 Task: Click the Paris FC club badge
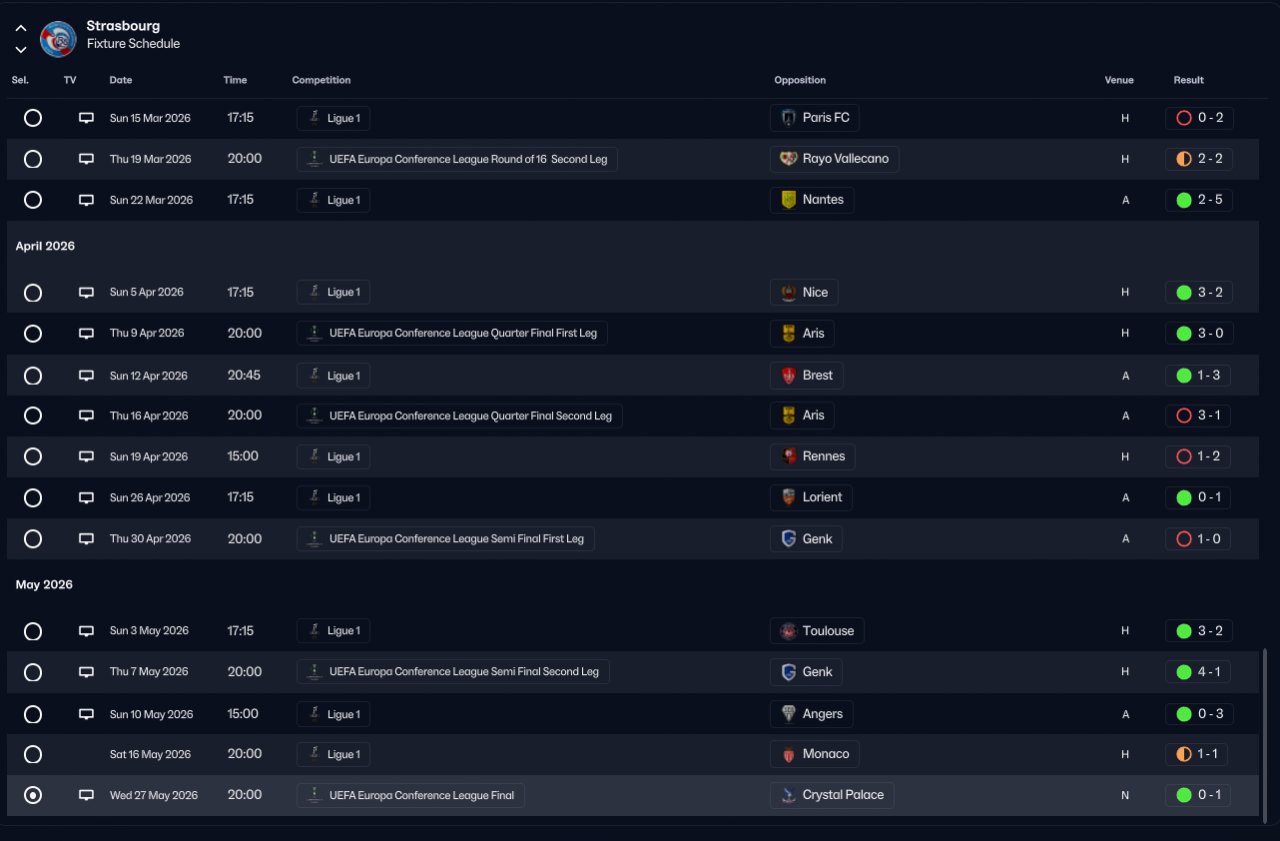click(789, 118)
